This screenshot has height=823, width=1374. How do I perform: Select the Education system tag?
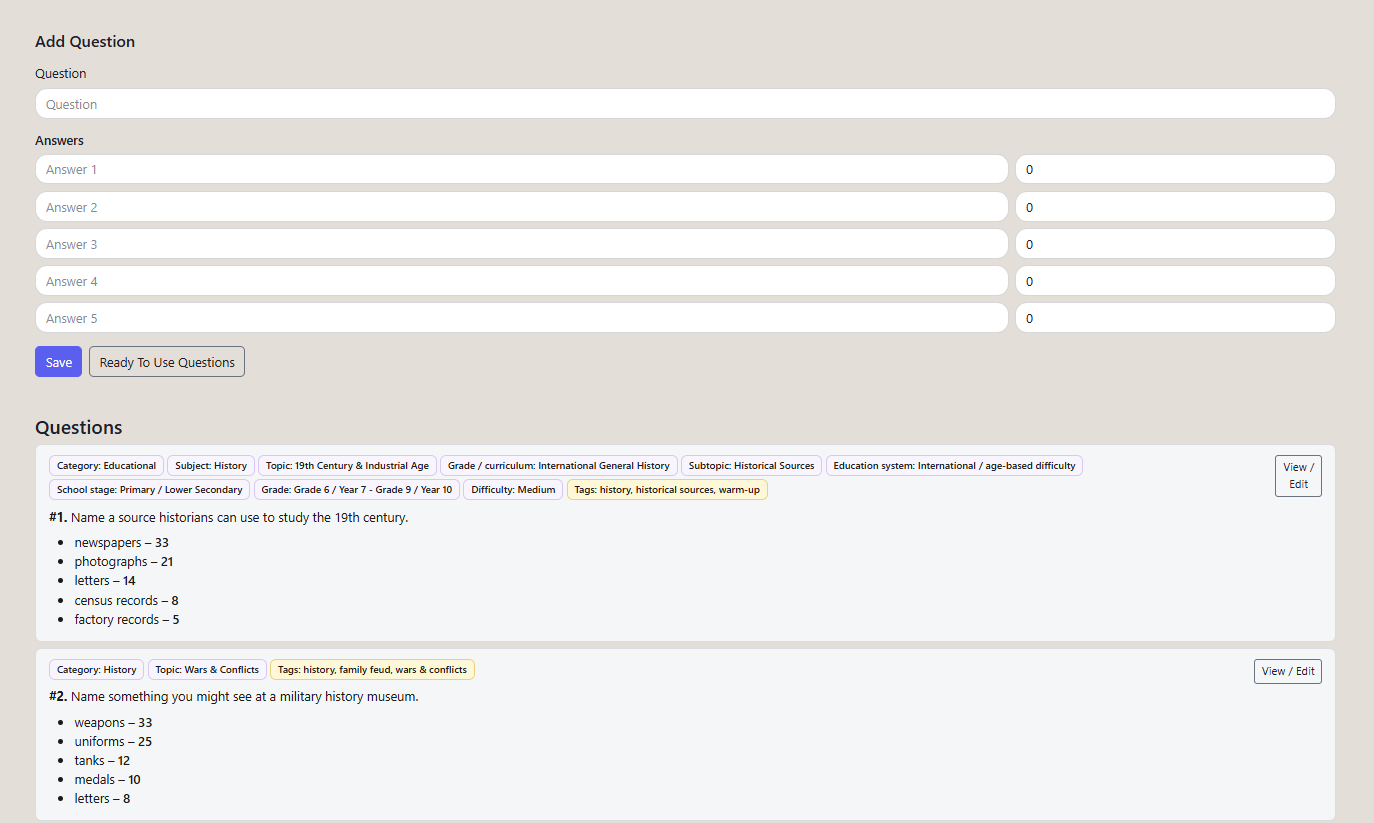pos(954,466)
